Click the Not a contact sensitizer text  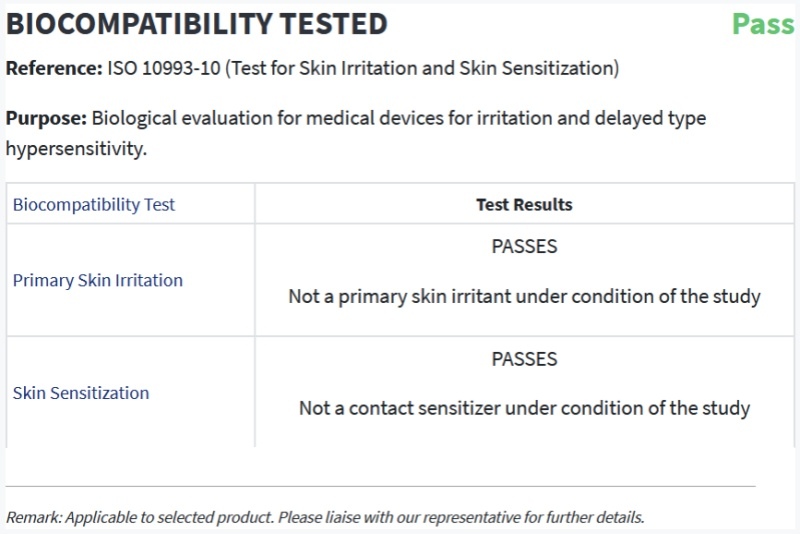coord(524,408)
